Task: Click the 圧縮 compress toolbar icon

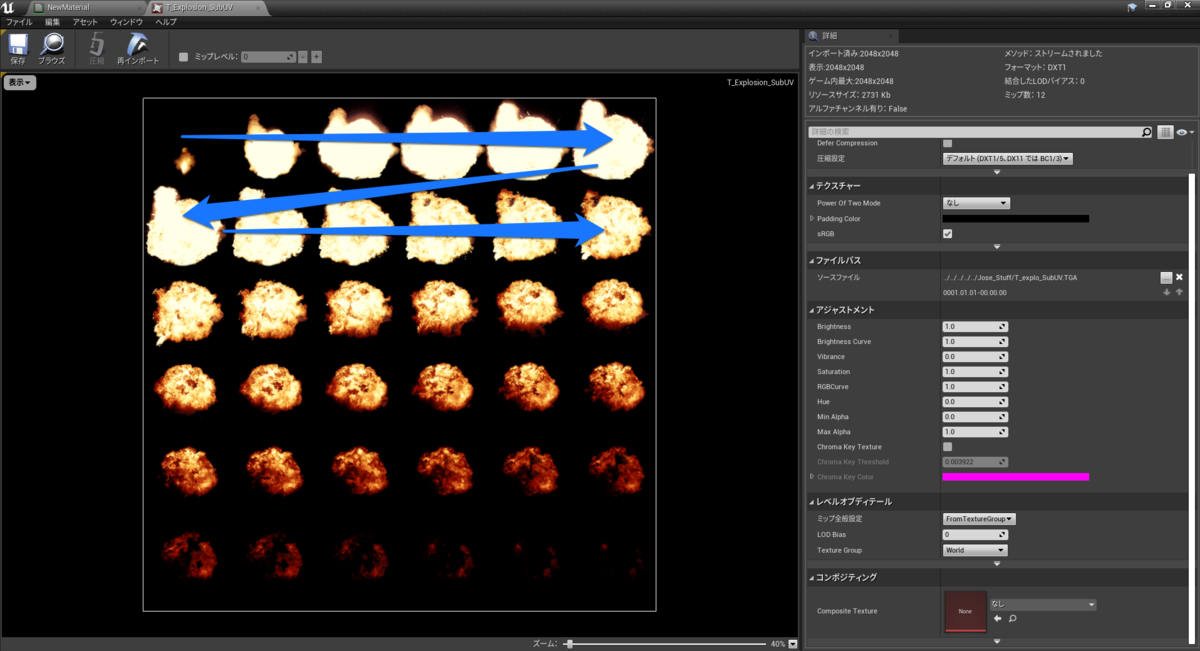Action: 97,44
